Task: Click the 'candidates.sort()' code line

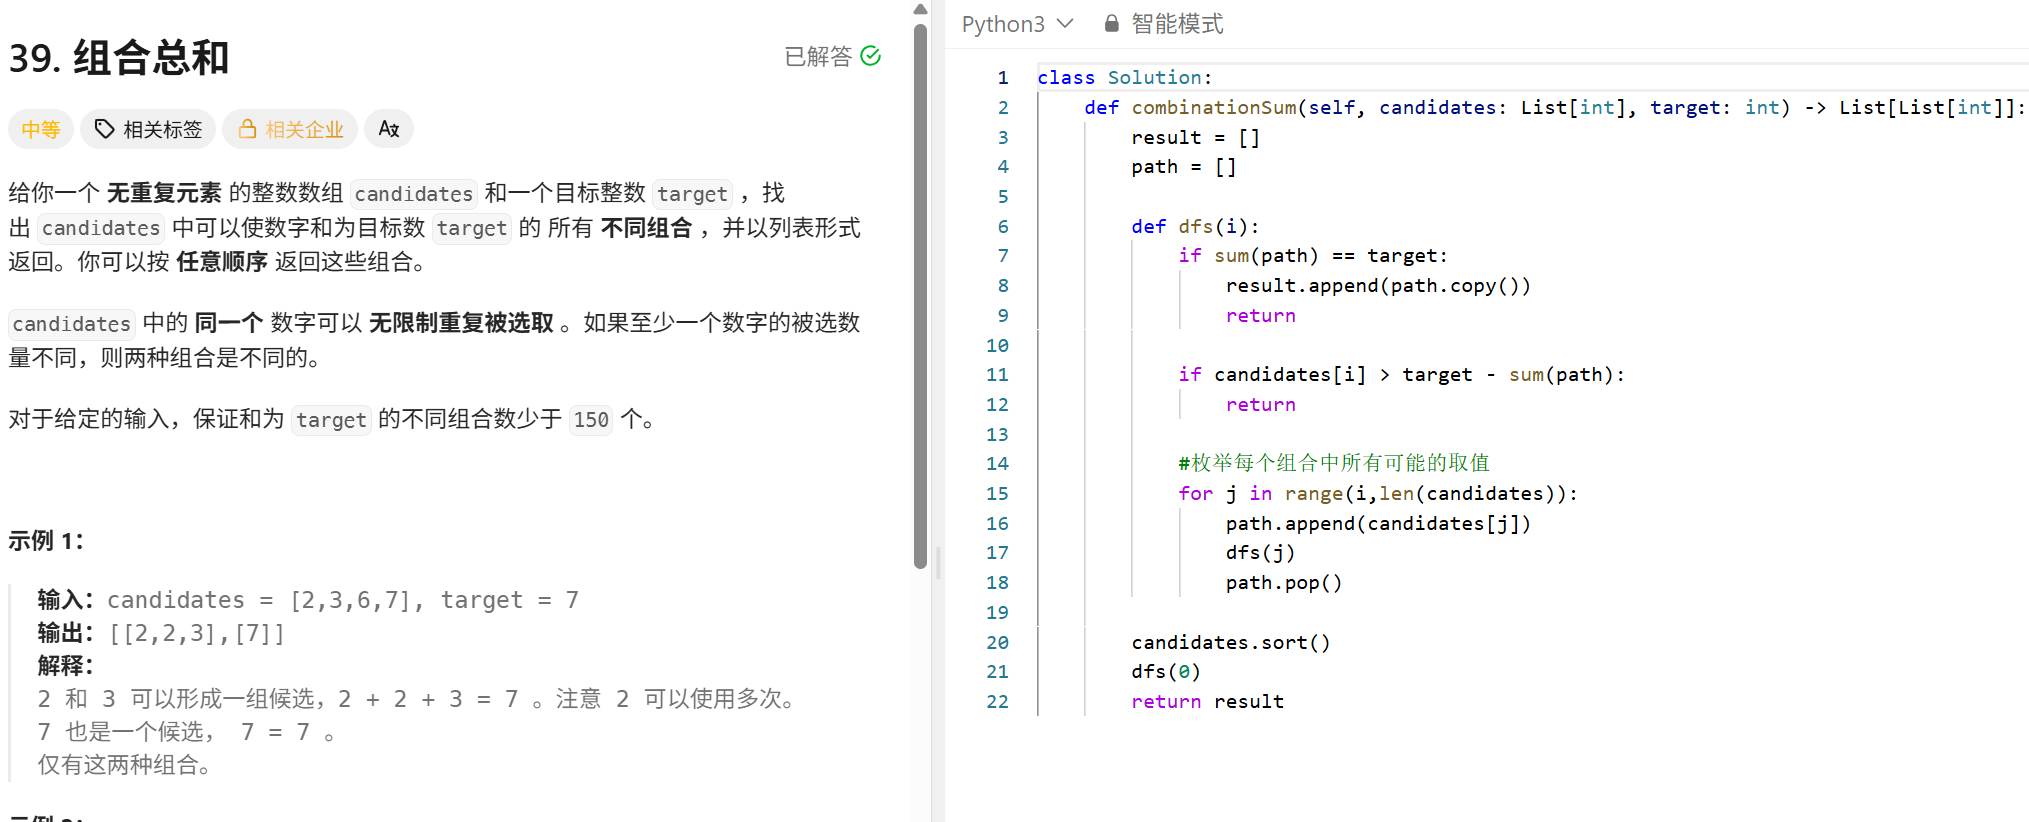Action: 1231,642
